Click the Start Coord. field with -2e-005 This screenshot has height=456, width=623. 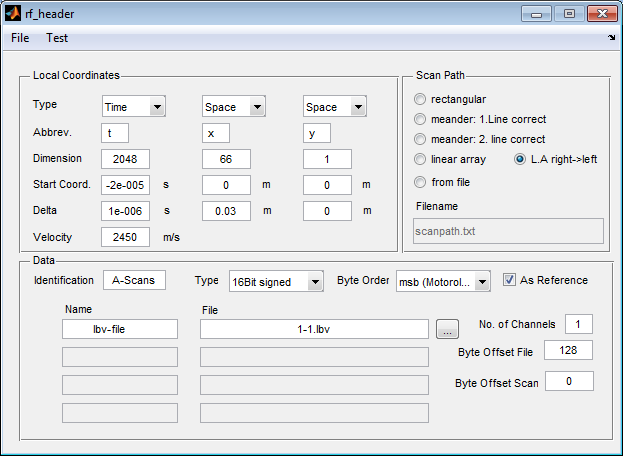125,185
